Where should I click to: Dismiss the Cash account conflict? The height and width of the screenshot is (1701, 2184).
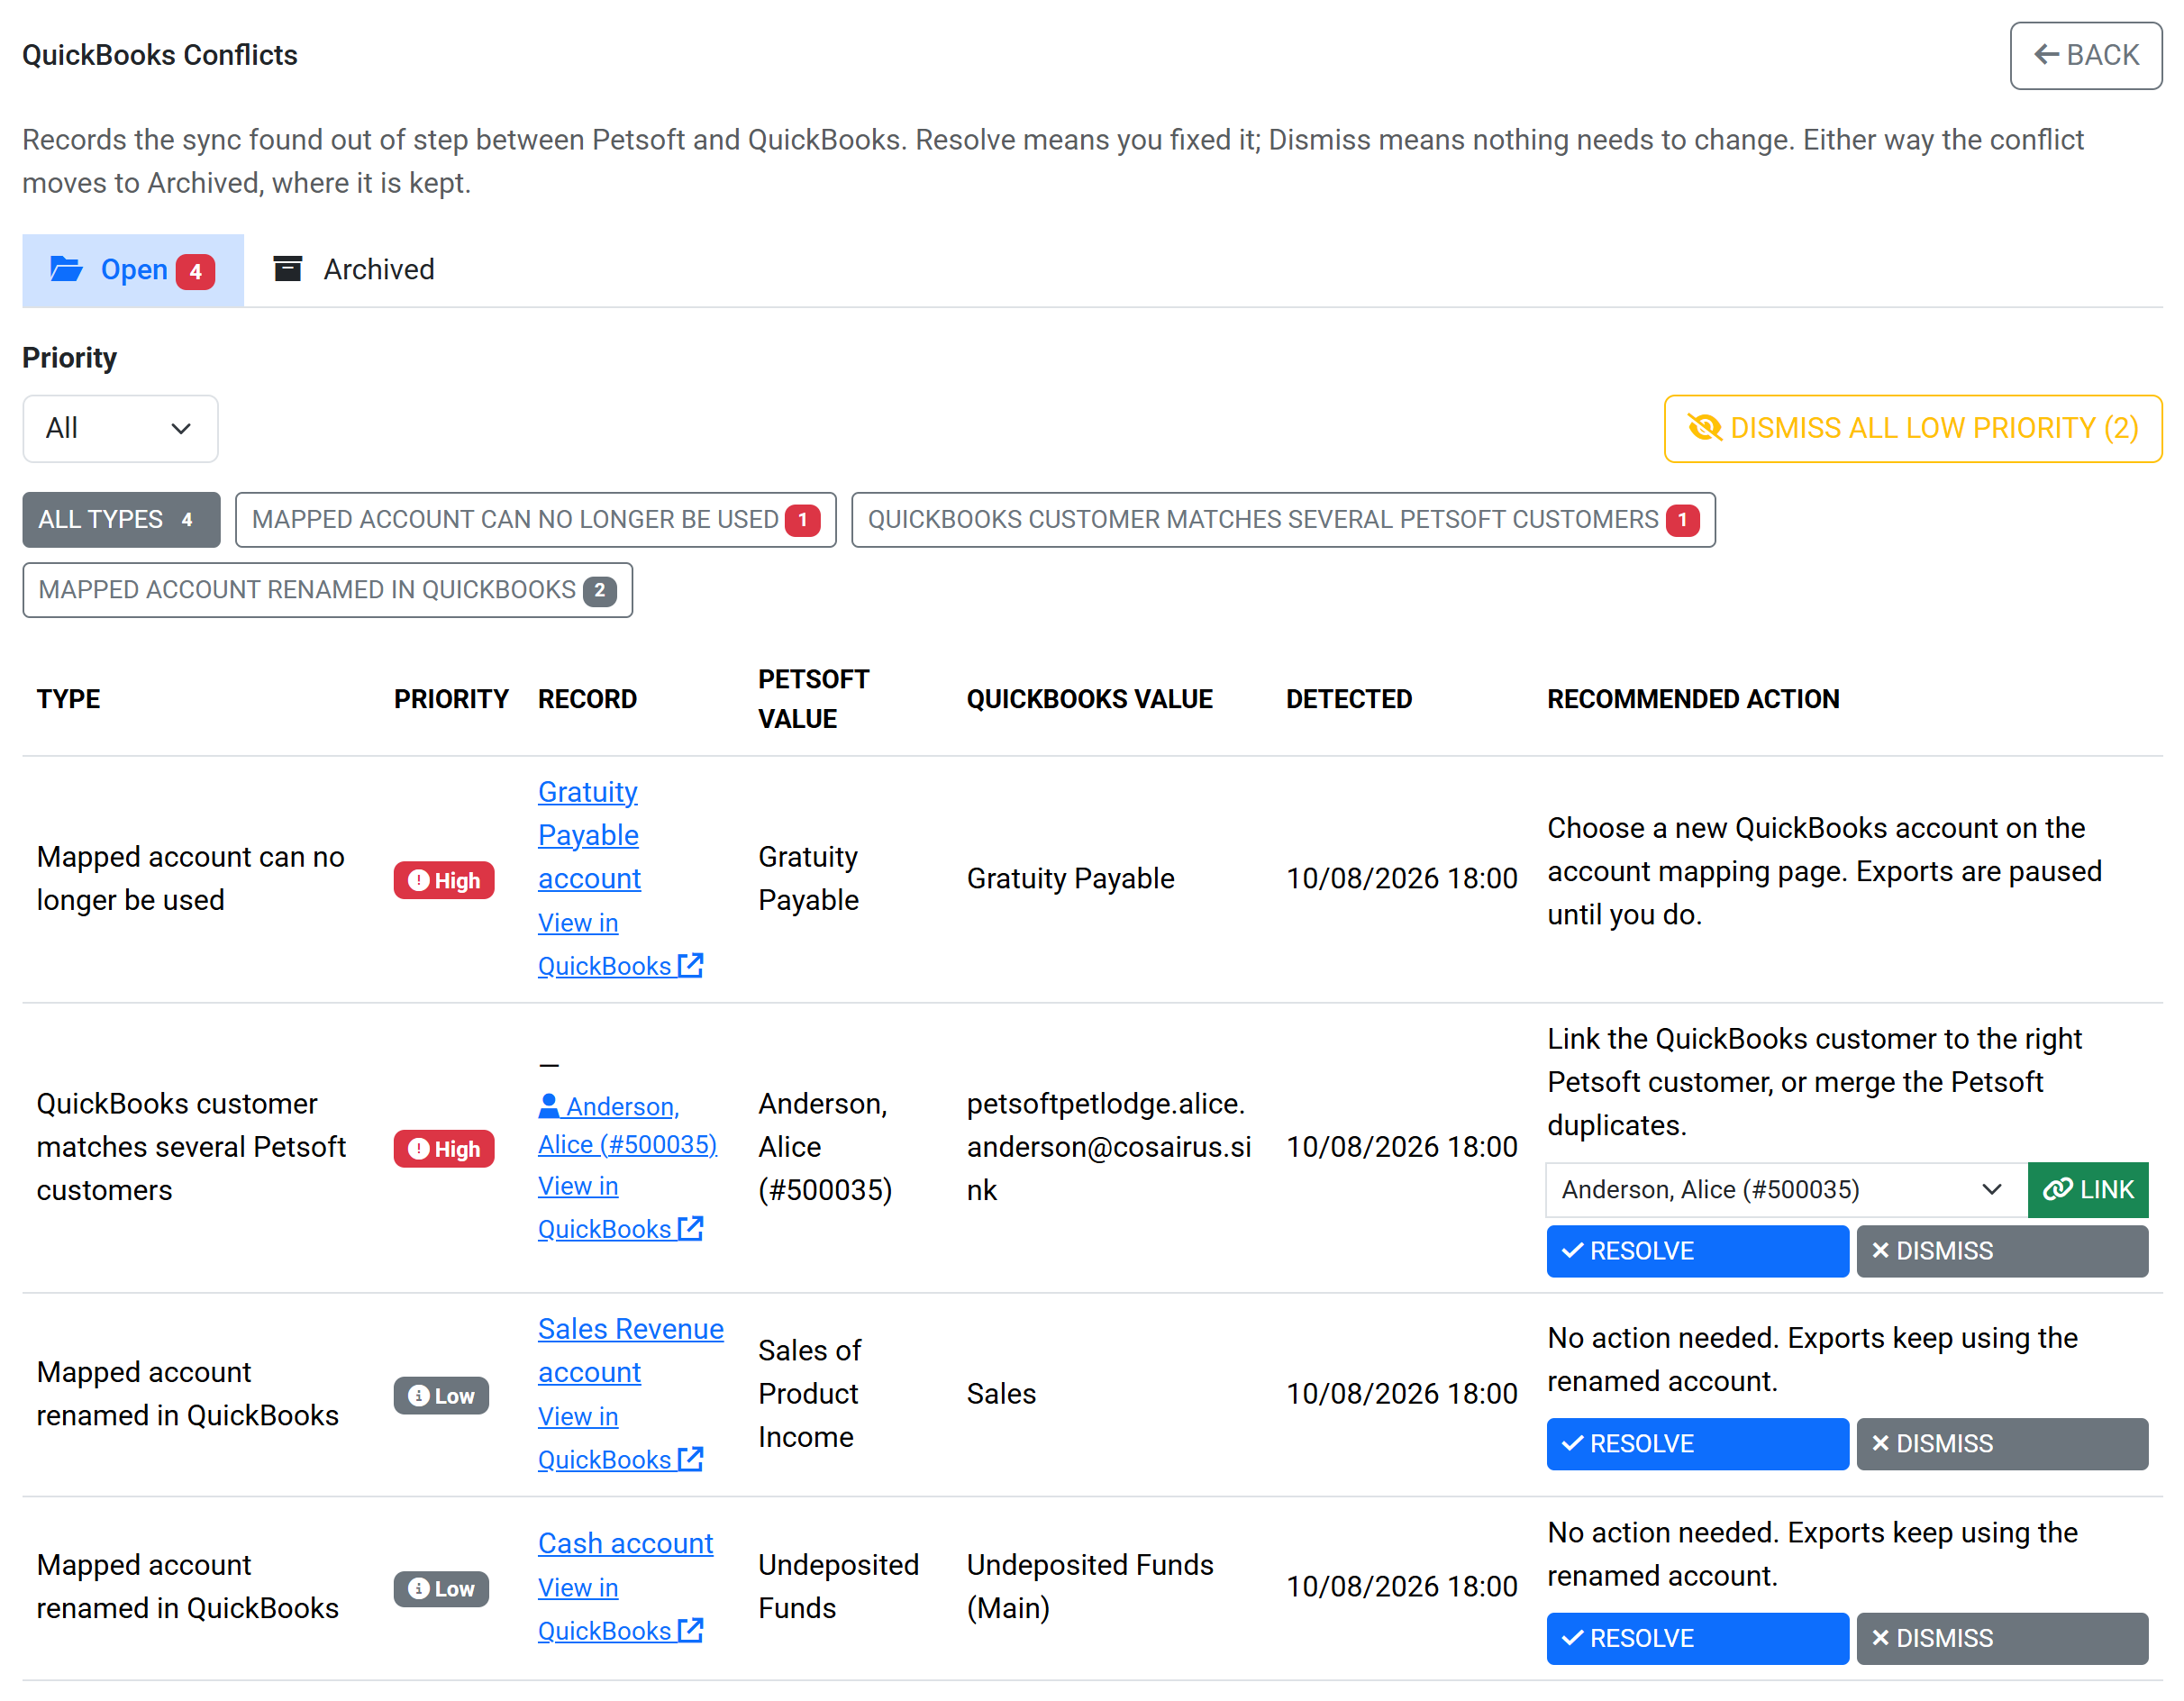[x=2001, y=1637]
